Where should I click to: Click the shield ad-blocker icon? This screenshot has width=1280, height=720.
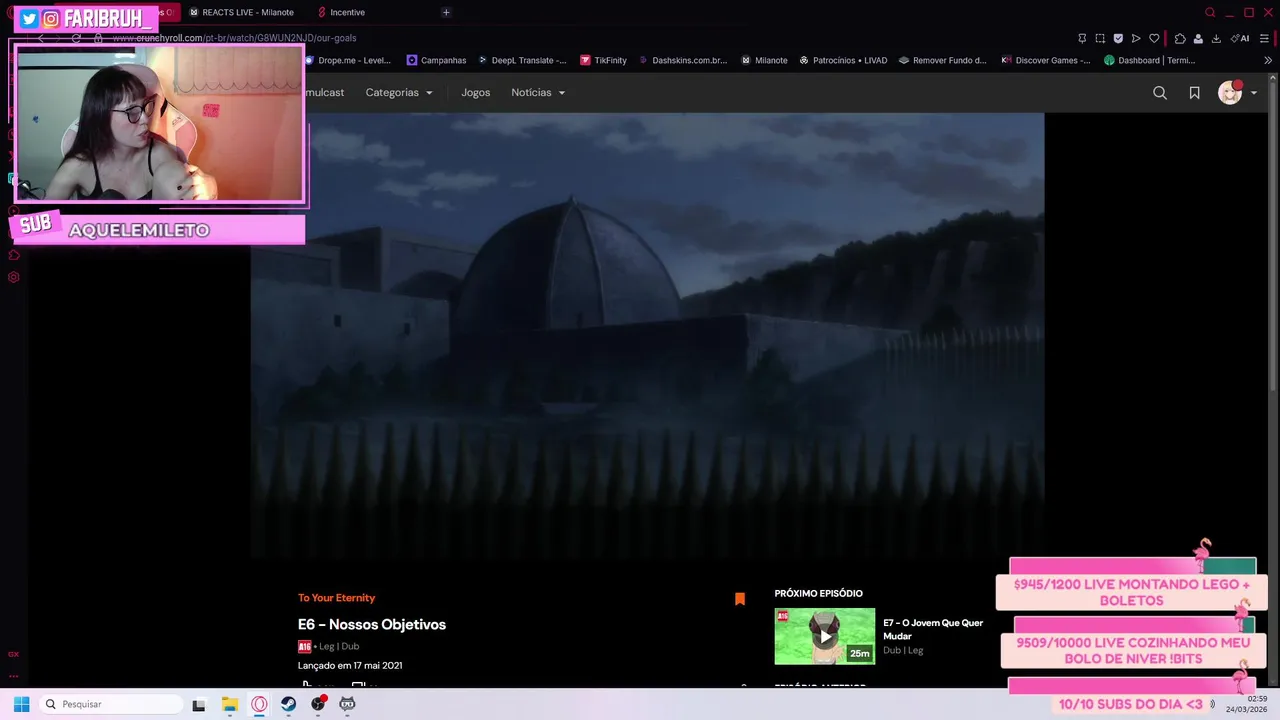click(1118, 38)
